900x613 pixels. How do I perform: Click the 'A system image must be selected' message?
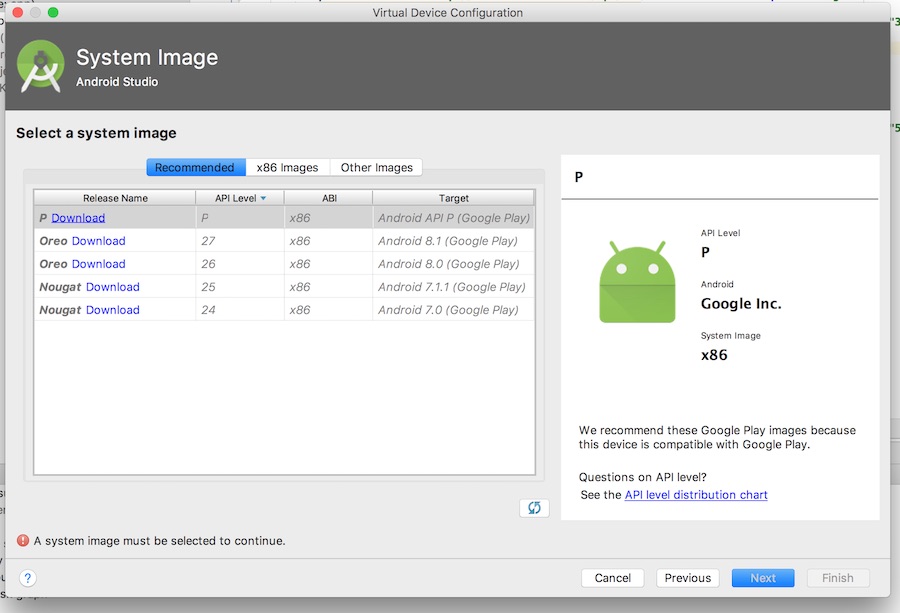click(160, 541)
